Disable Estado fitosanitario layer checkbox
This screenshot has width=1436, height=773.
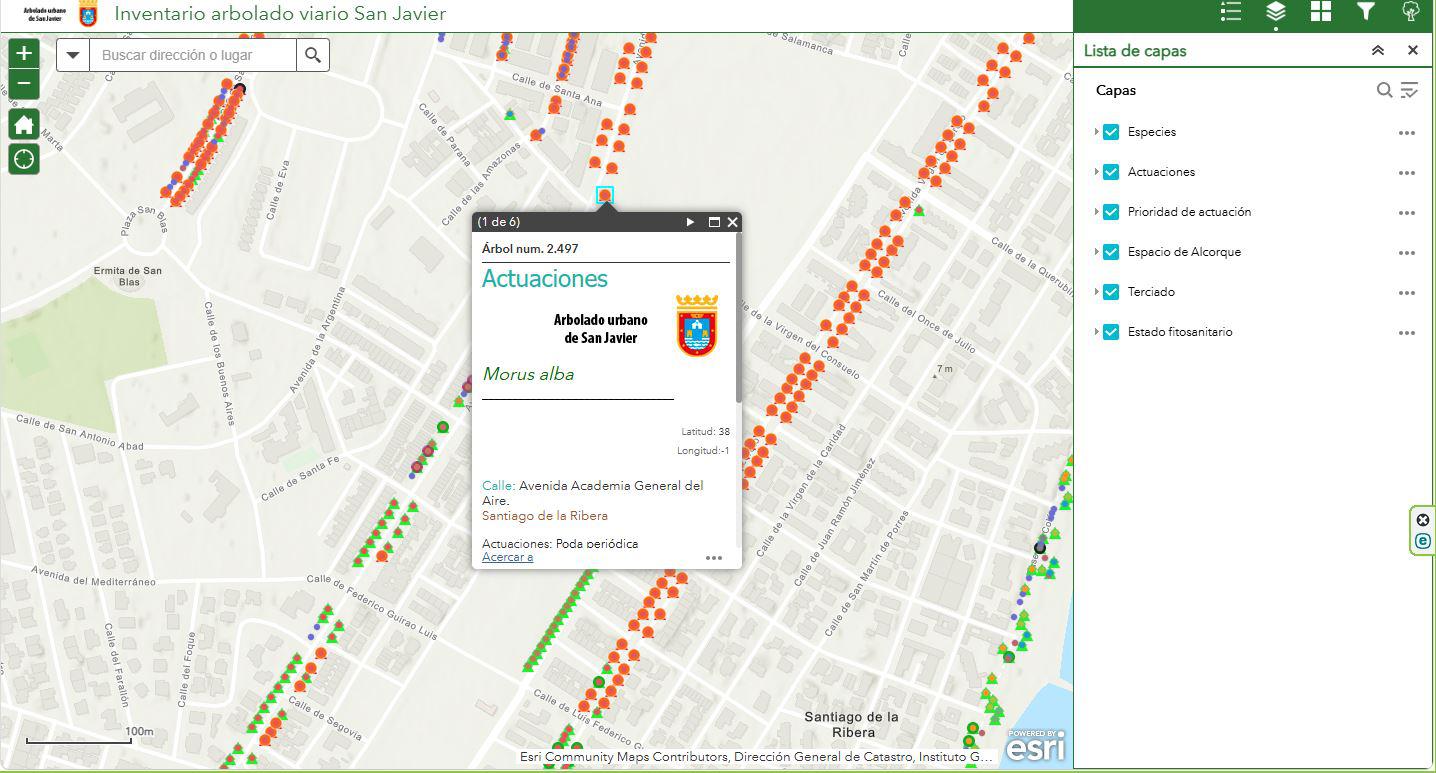pos(1110,332)
